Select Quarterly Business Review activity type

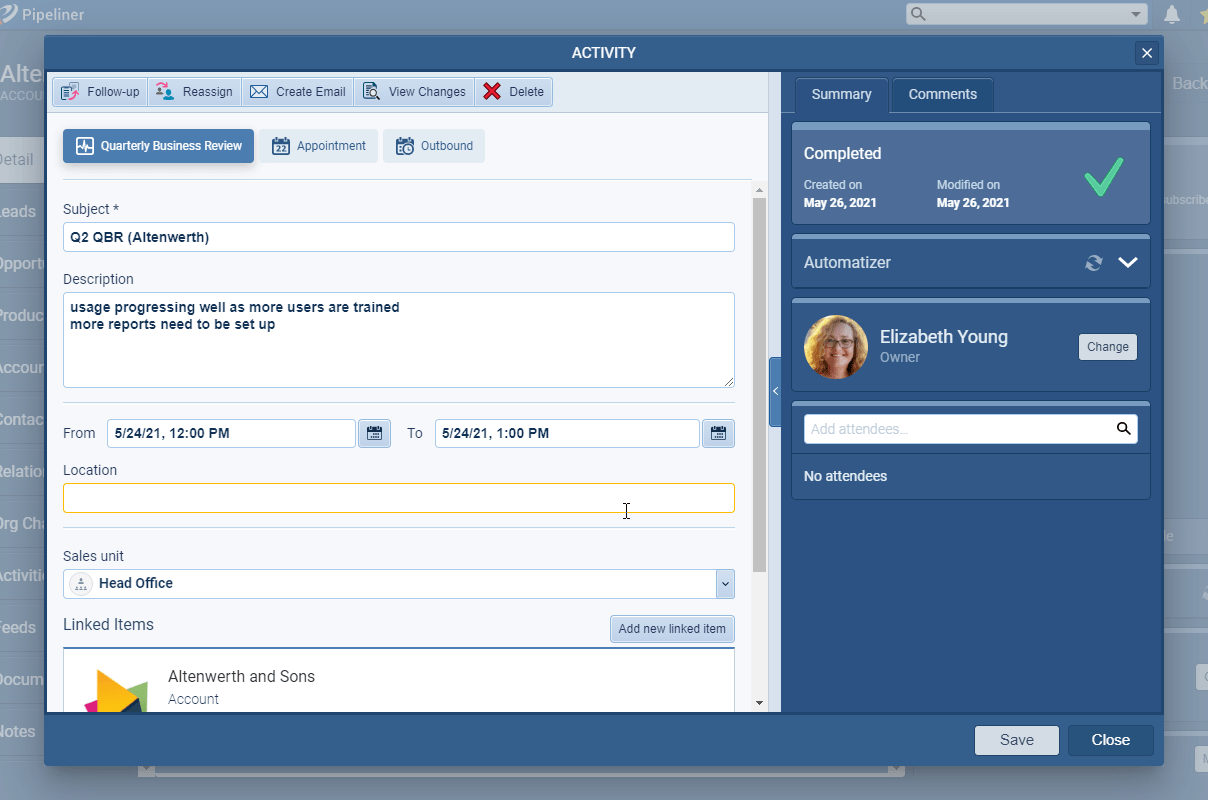click(159, 146)
